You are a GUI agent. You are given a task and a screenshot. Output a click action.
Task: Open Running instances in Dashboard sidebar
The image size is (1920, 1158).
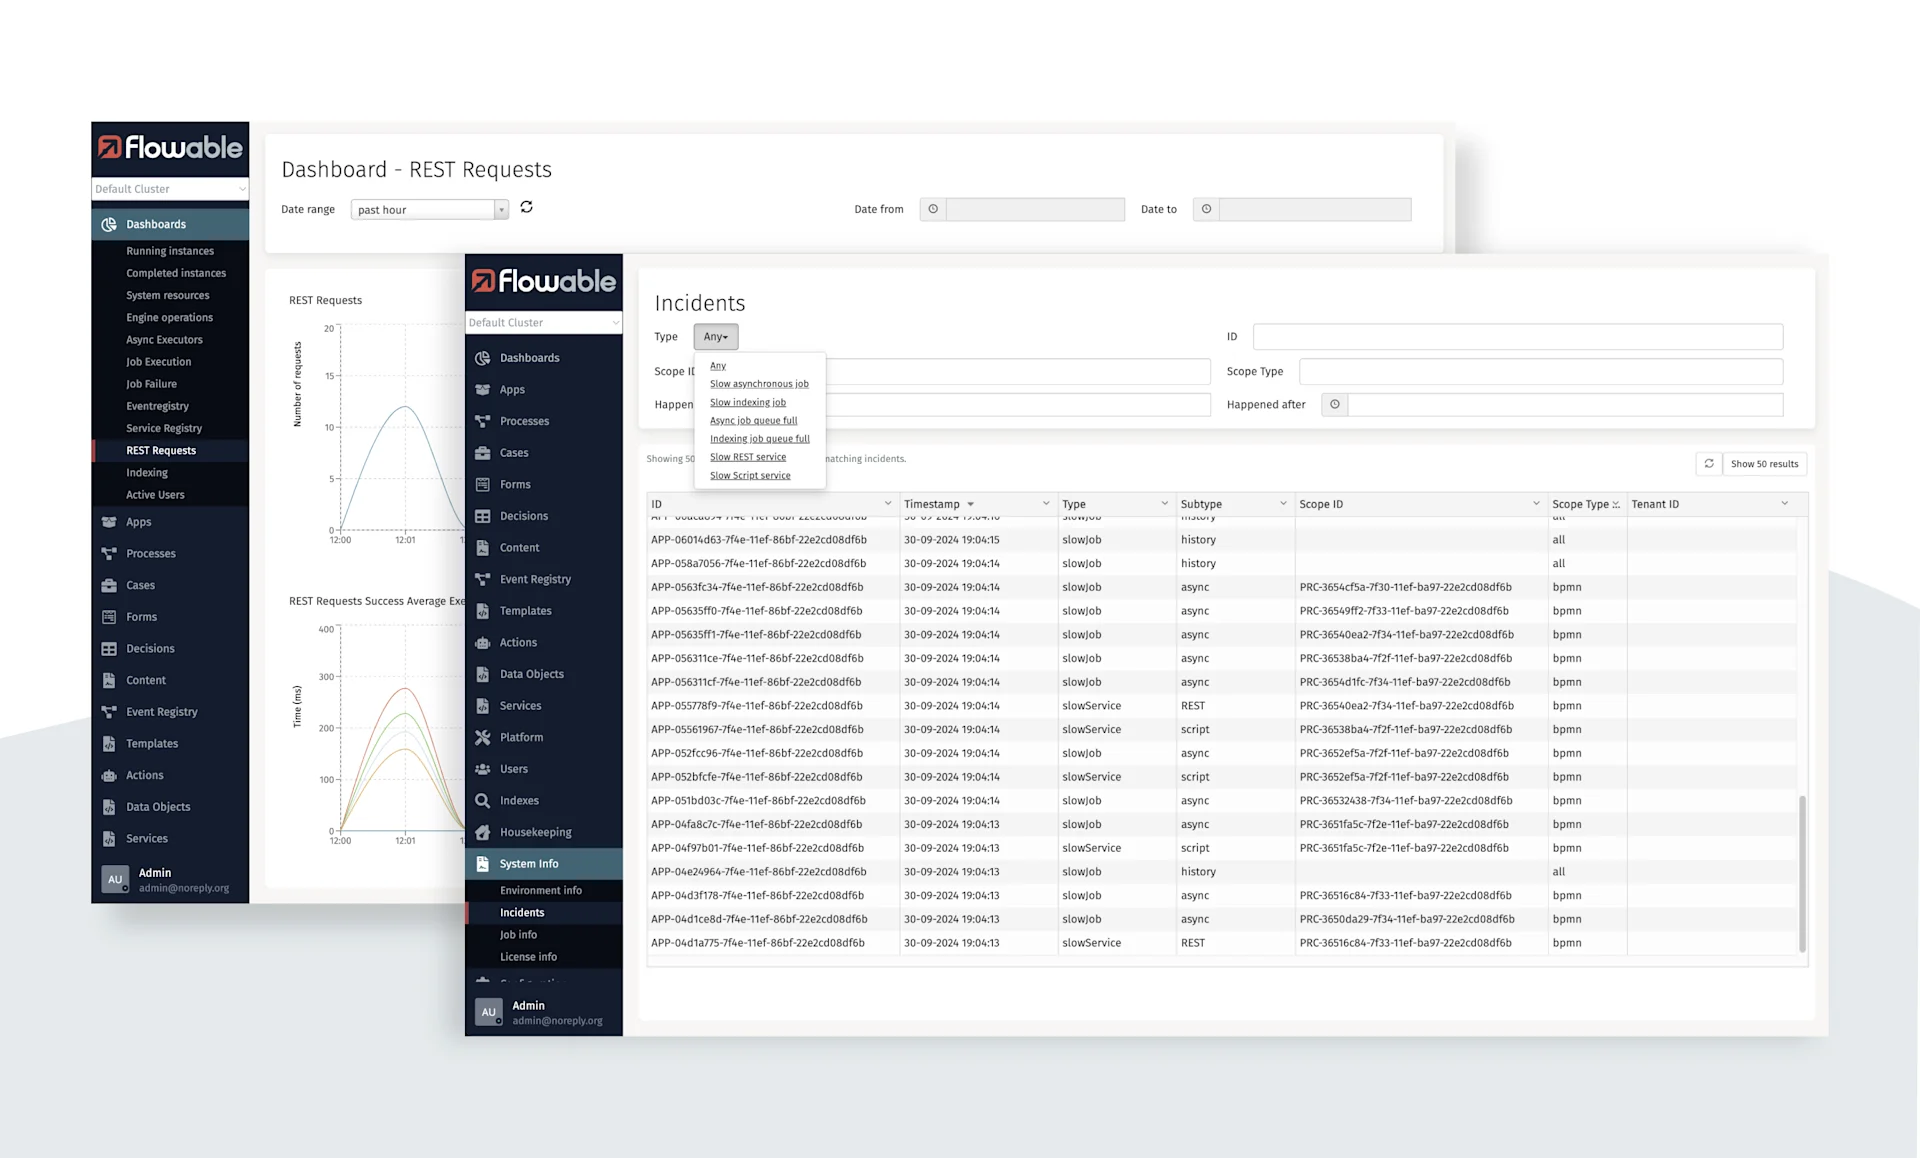(x=170, y=251)
